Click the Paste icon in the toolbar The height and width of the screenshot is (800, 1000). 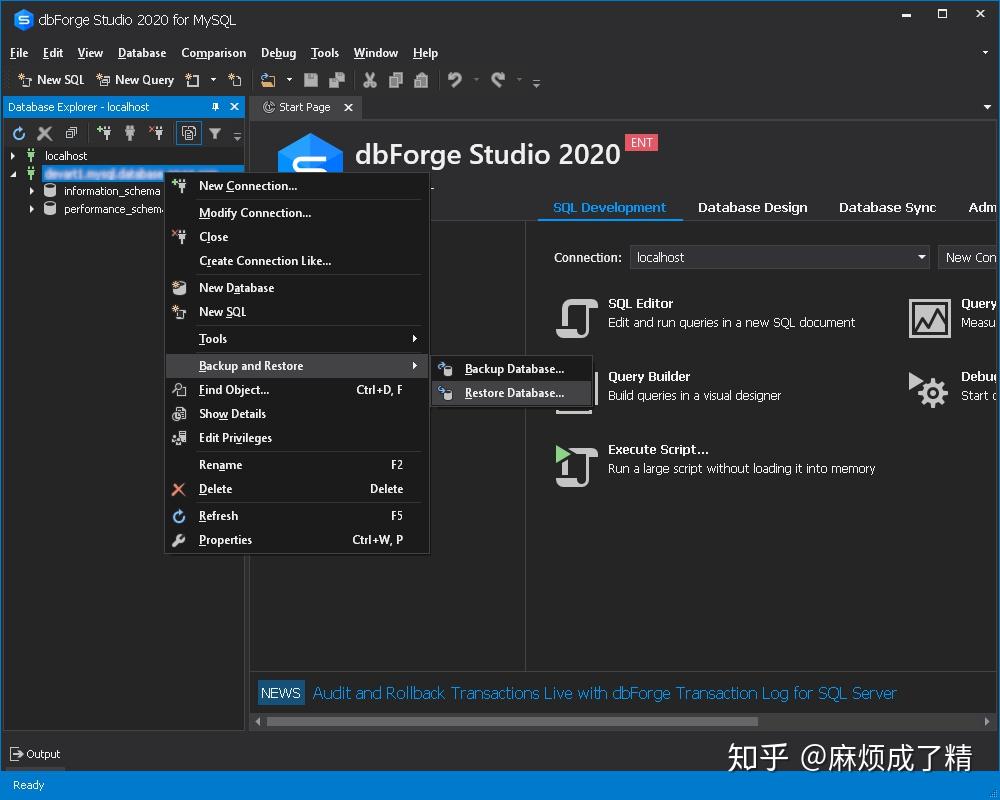(x=421, y=79)
